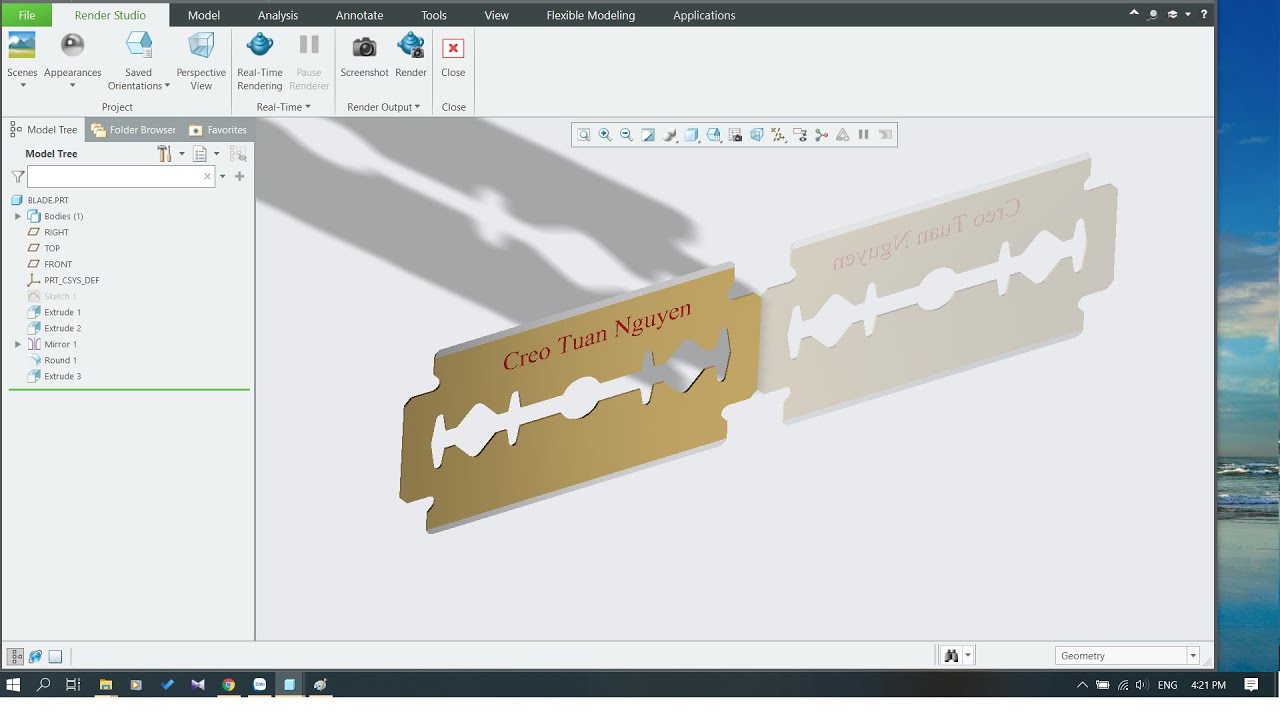Select Sketch 1 in the tree
Image resolution: width=1280 pixels, height=720 pixels.
[x=52, y=296]
